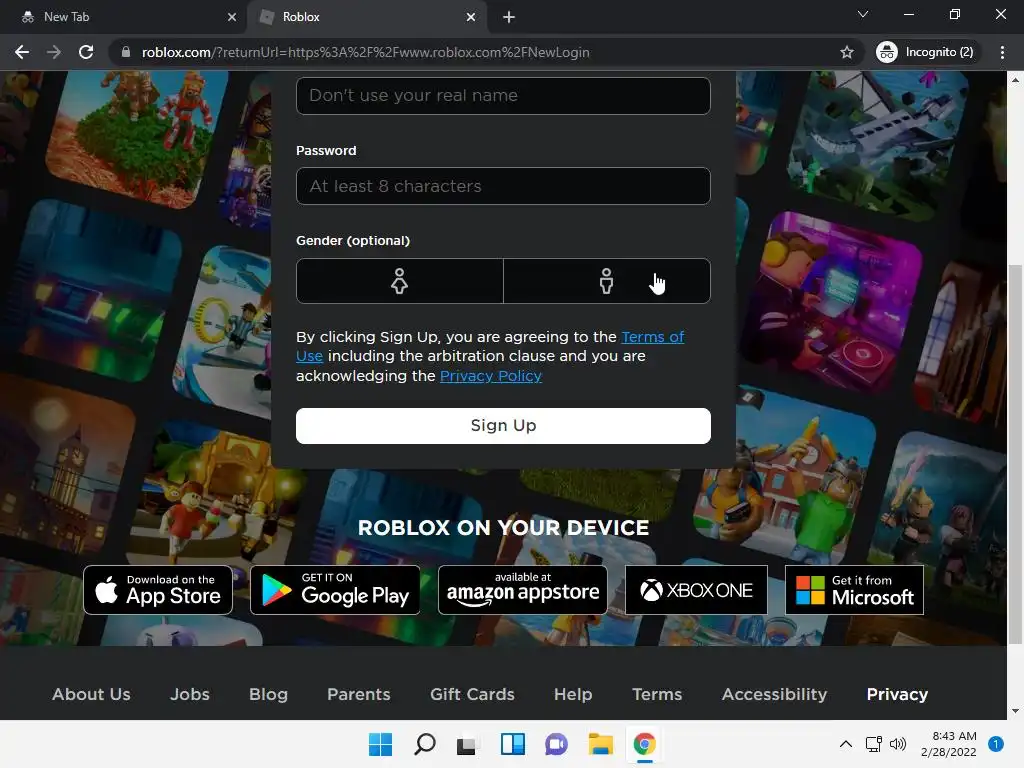Open the Help footer link
Image resolution: width=1024 pixels, height=768 pixels.
[x=573, y=694]
